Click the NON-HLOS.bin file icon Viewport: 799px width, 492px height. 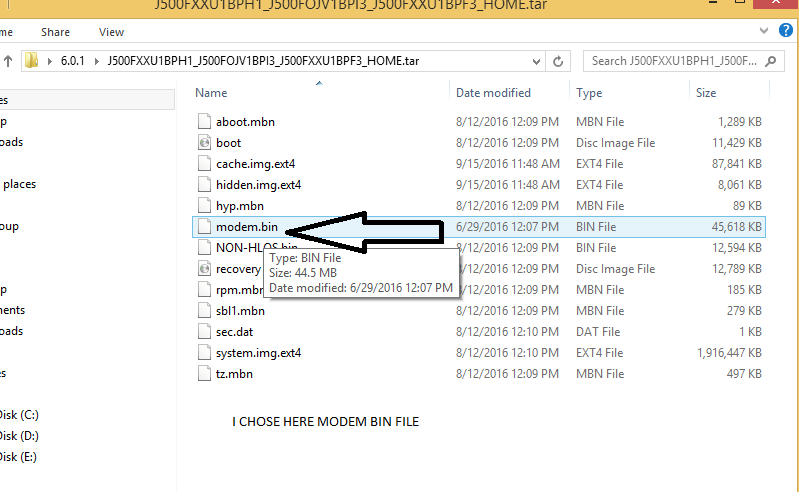pos(204,248)
